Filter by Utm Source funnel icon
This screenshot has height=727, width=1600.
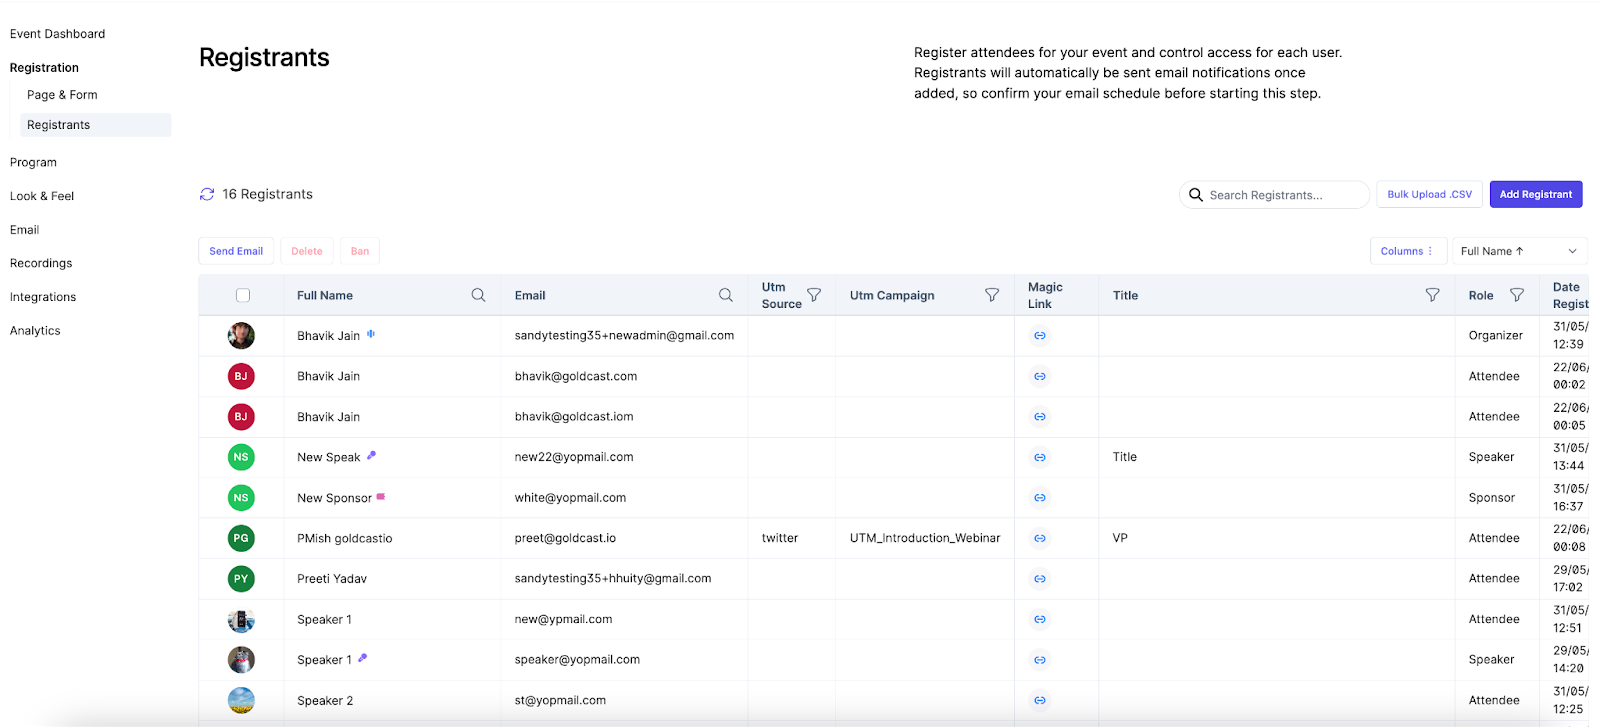coord(814,295)
